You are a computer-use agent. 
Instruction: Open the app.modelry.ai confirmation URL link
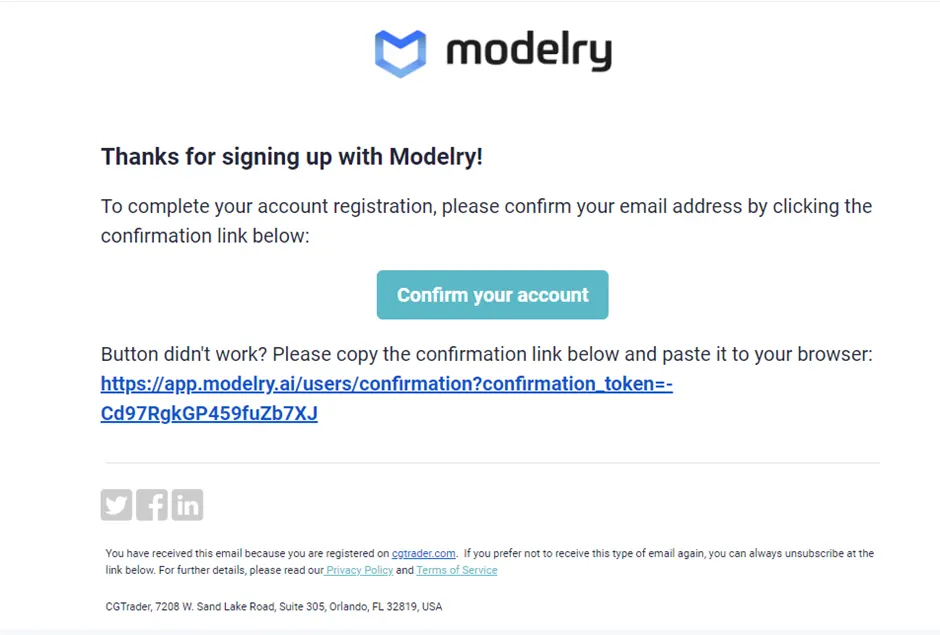pos(386,384)
